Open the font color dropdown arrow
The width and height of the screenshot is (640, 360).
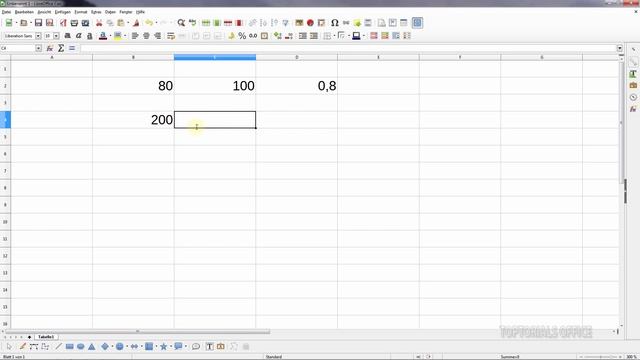pos(110,36)
